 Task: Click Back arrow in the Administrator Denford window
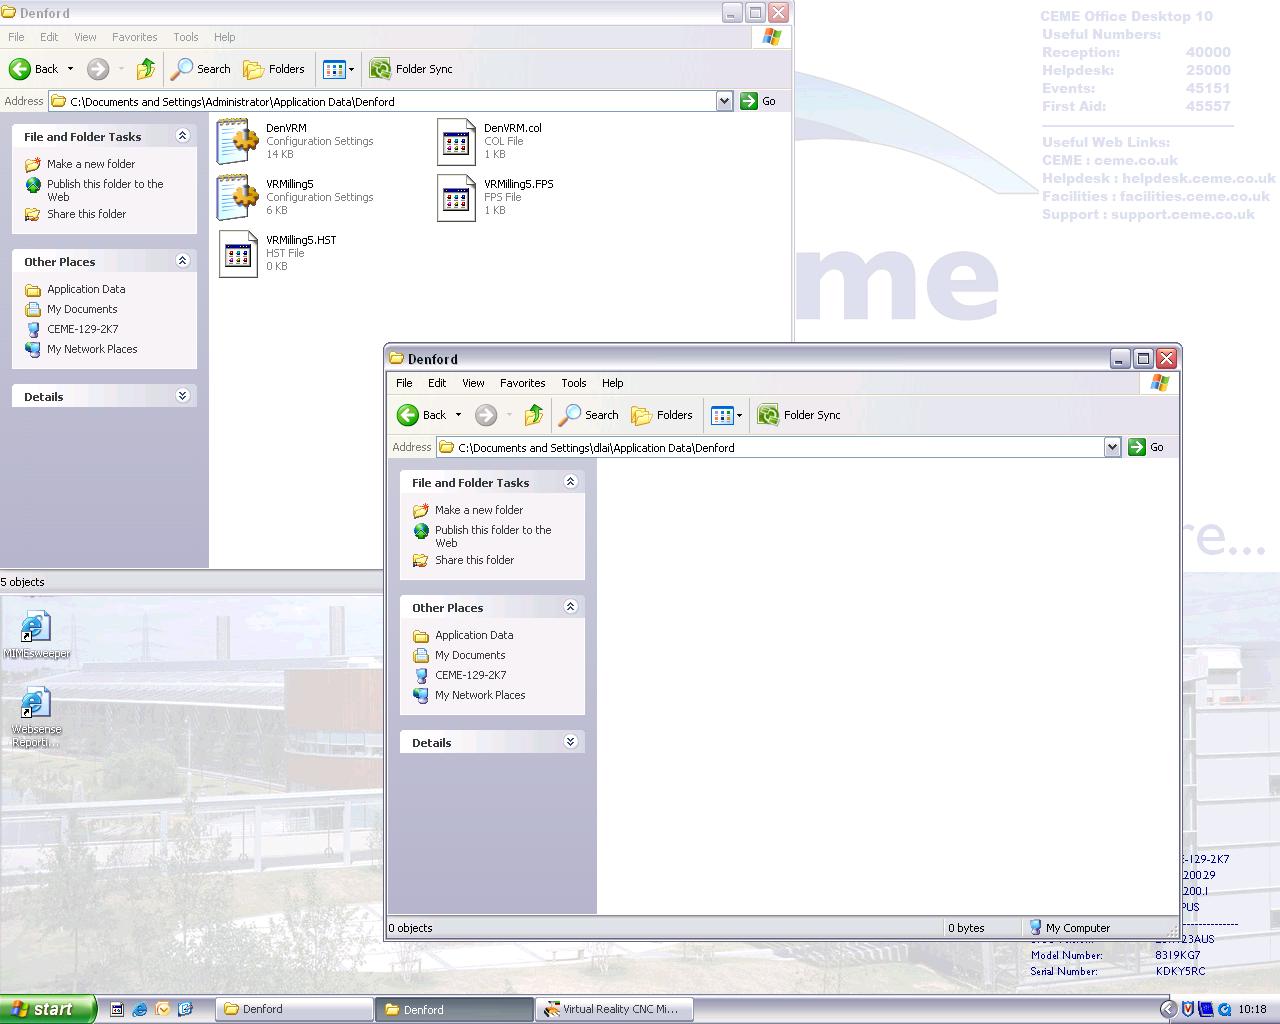pos(20,69)
